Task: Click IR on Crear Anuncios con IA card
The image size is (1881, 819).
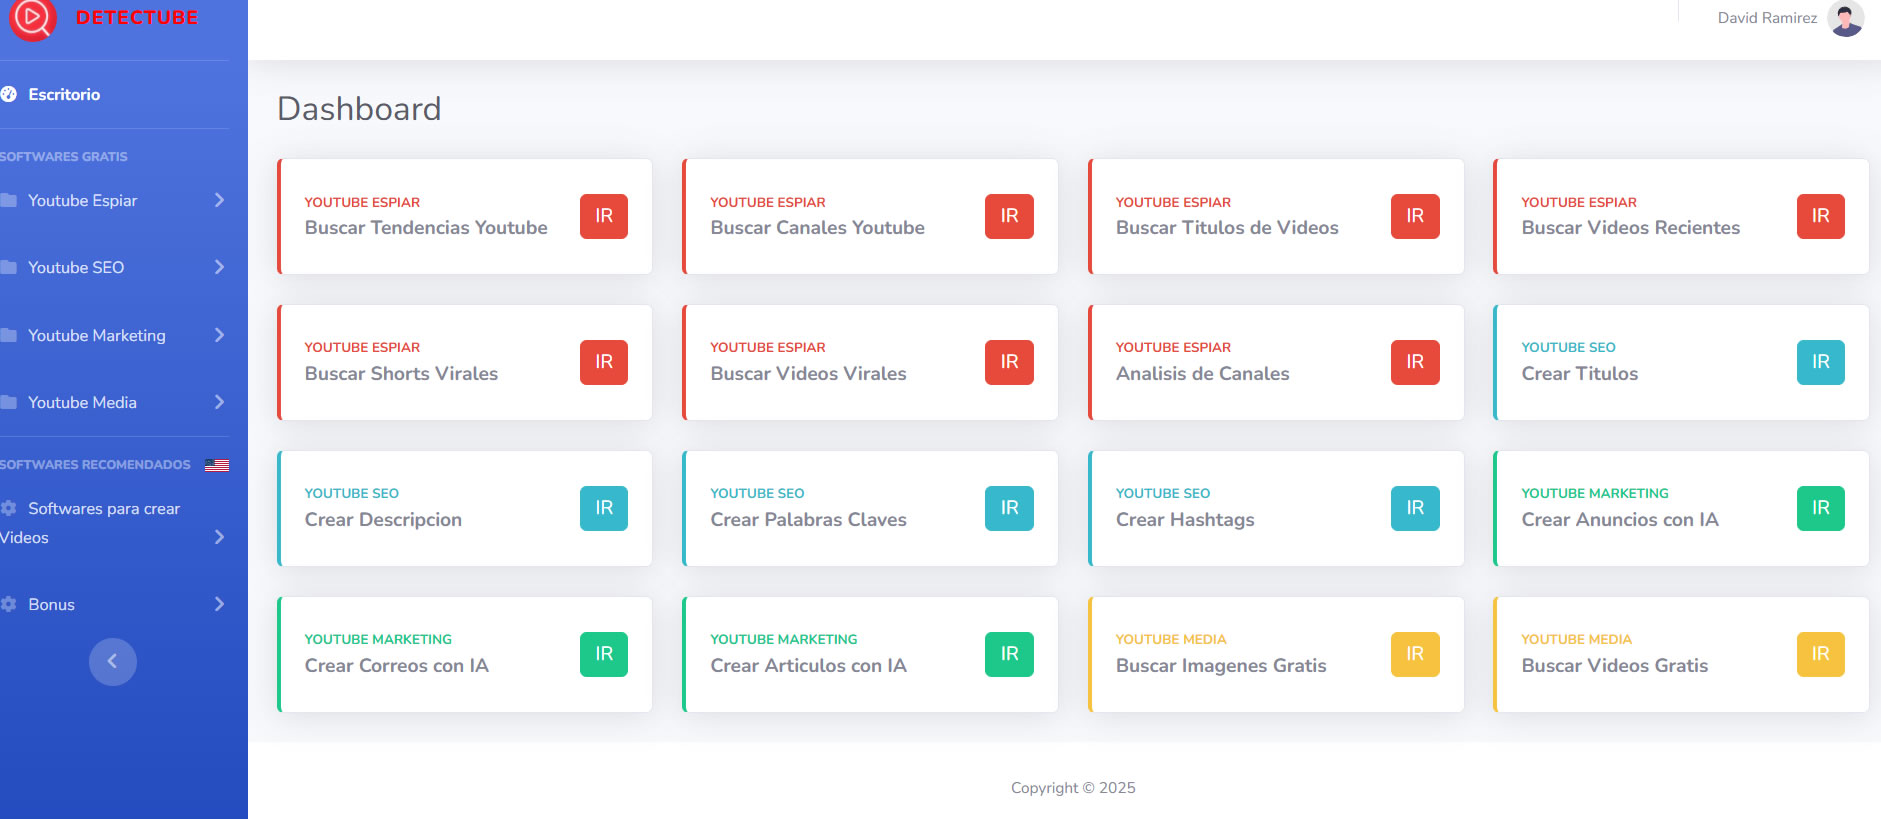Action: [x=1821, y=508]
